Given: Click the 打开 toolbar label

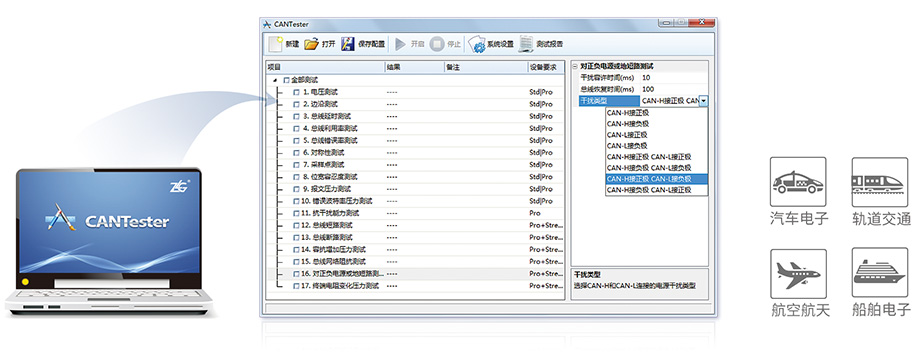Looking at the screenshot, I should tap(329, 44).
